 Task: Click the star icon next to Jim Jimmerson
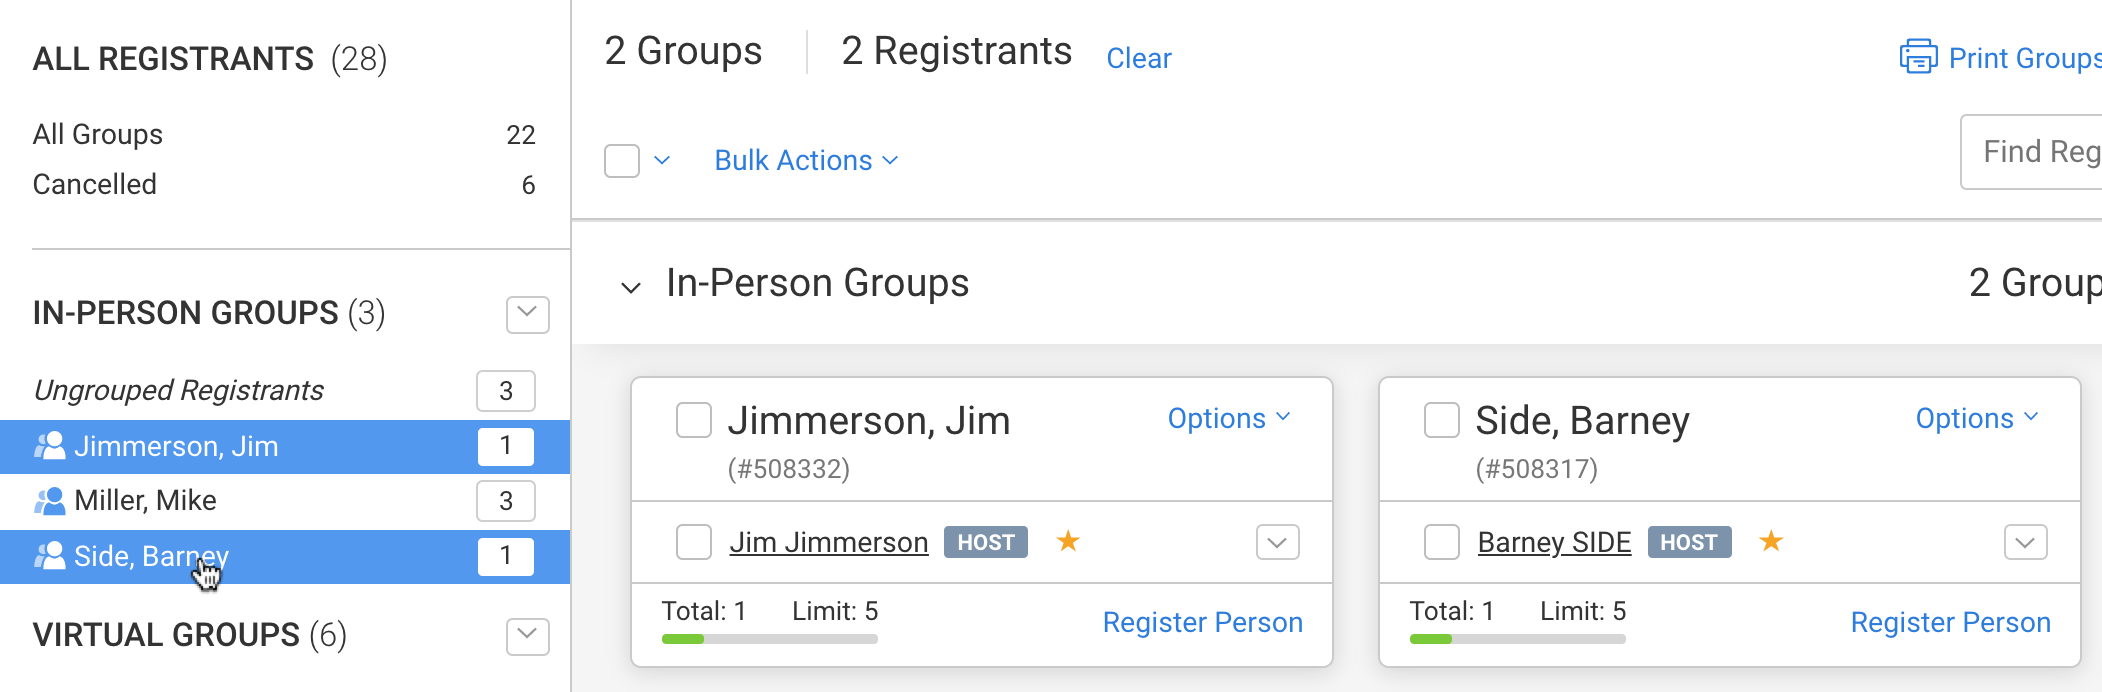1068,541
